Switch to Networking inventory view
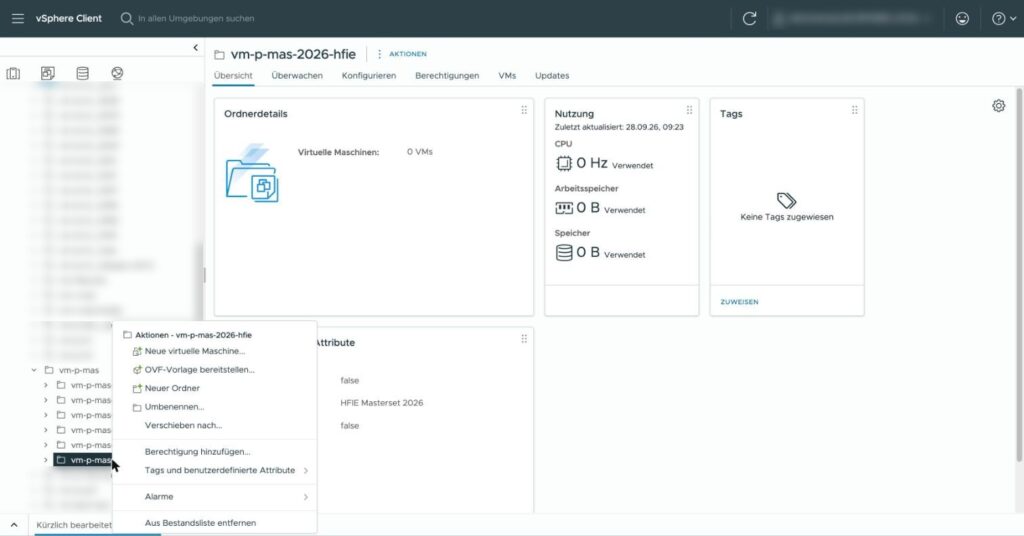Screen dimensions: 1024x536 tap(117, 73)
